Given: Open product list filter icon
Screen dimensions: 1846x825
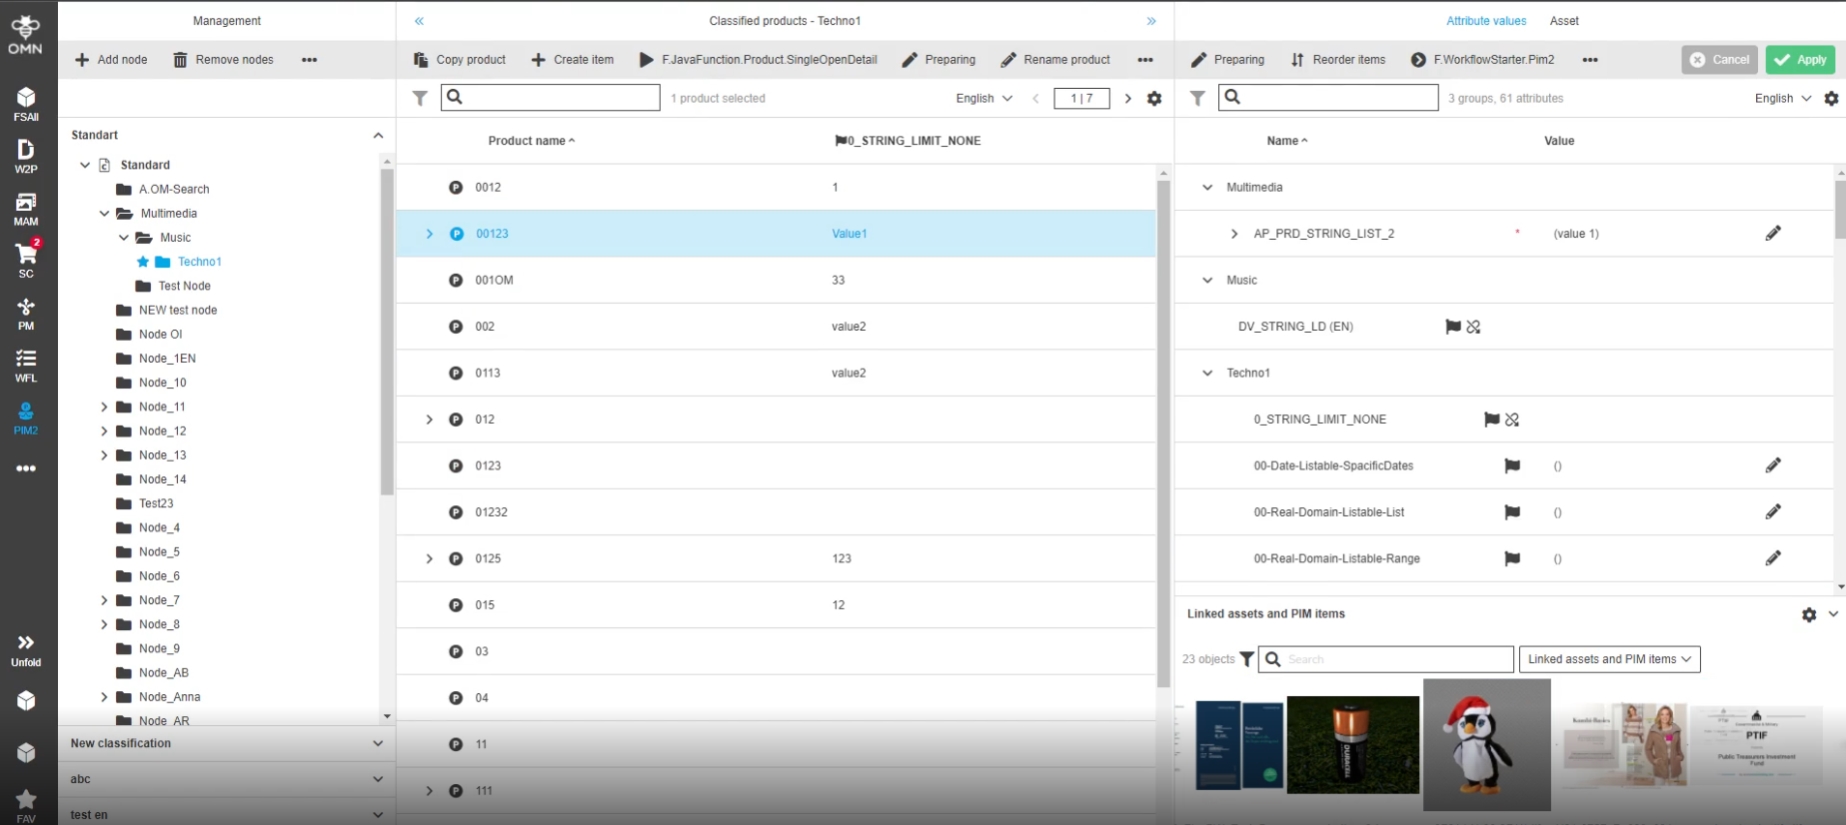Looking at the screenshot, I should tap(420, 98).
